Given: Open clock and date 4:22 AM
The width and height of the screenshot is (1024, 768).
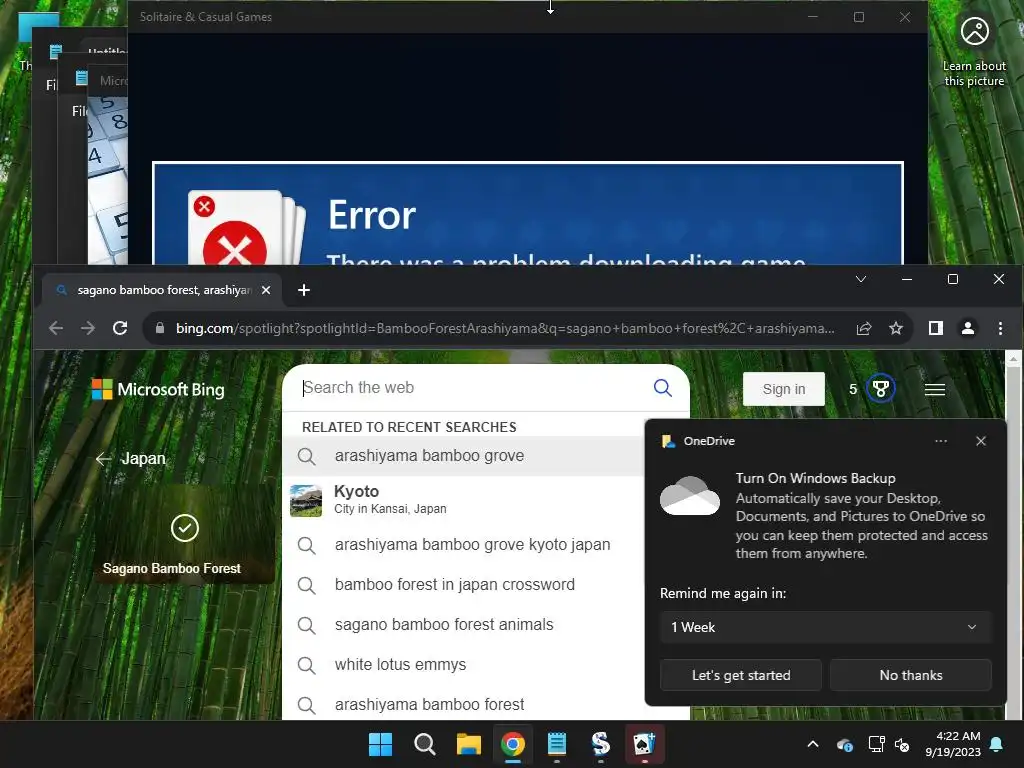Looking at the screenshot, I should click(953, 744).
